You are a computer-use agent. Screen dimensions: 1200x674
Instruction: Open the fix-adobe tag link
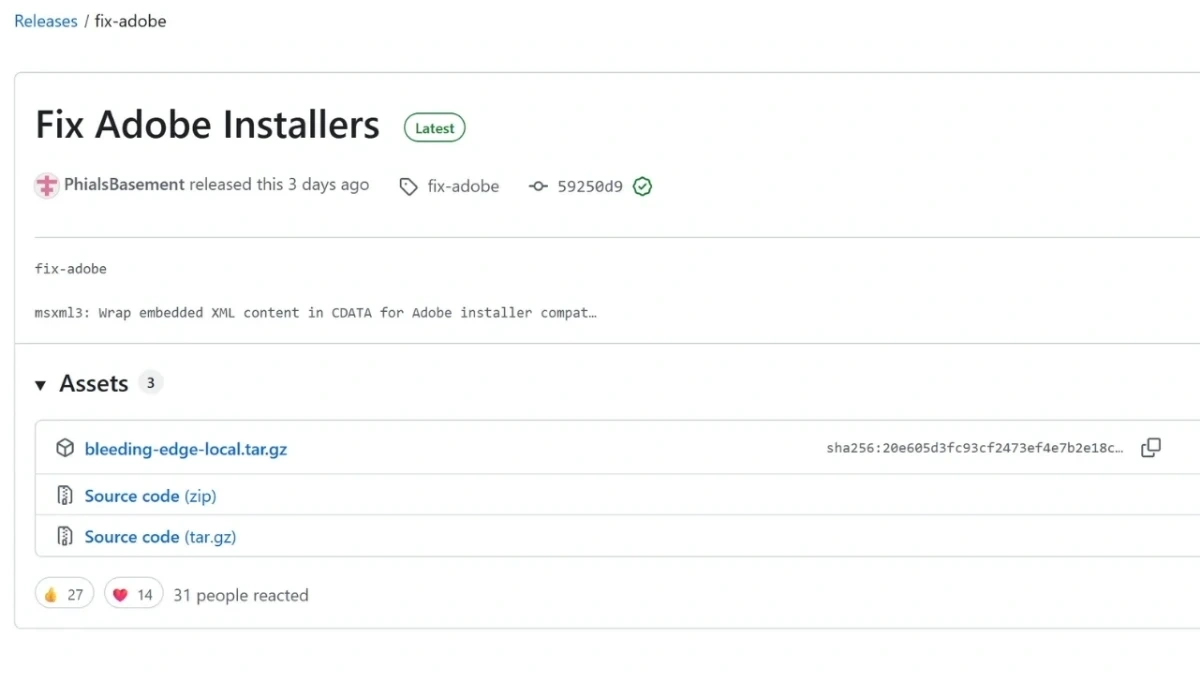tap(462, 186)
